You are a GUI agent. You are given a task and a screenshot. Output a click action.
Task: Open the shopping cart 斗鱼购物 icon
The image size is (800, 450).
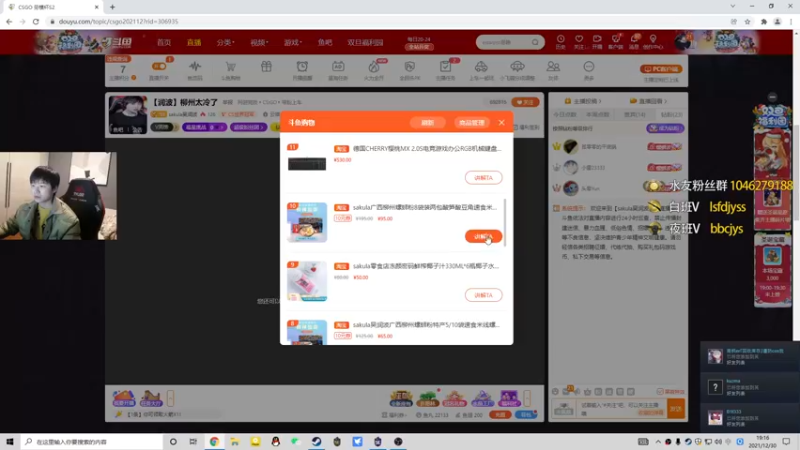231,67
